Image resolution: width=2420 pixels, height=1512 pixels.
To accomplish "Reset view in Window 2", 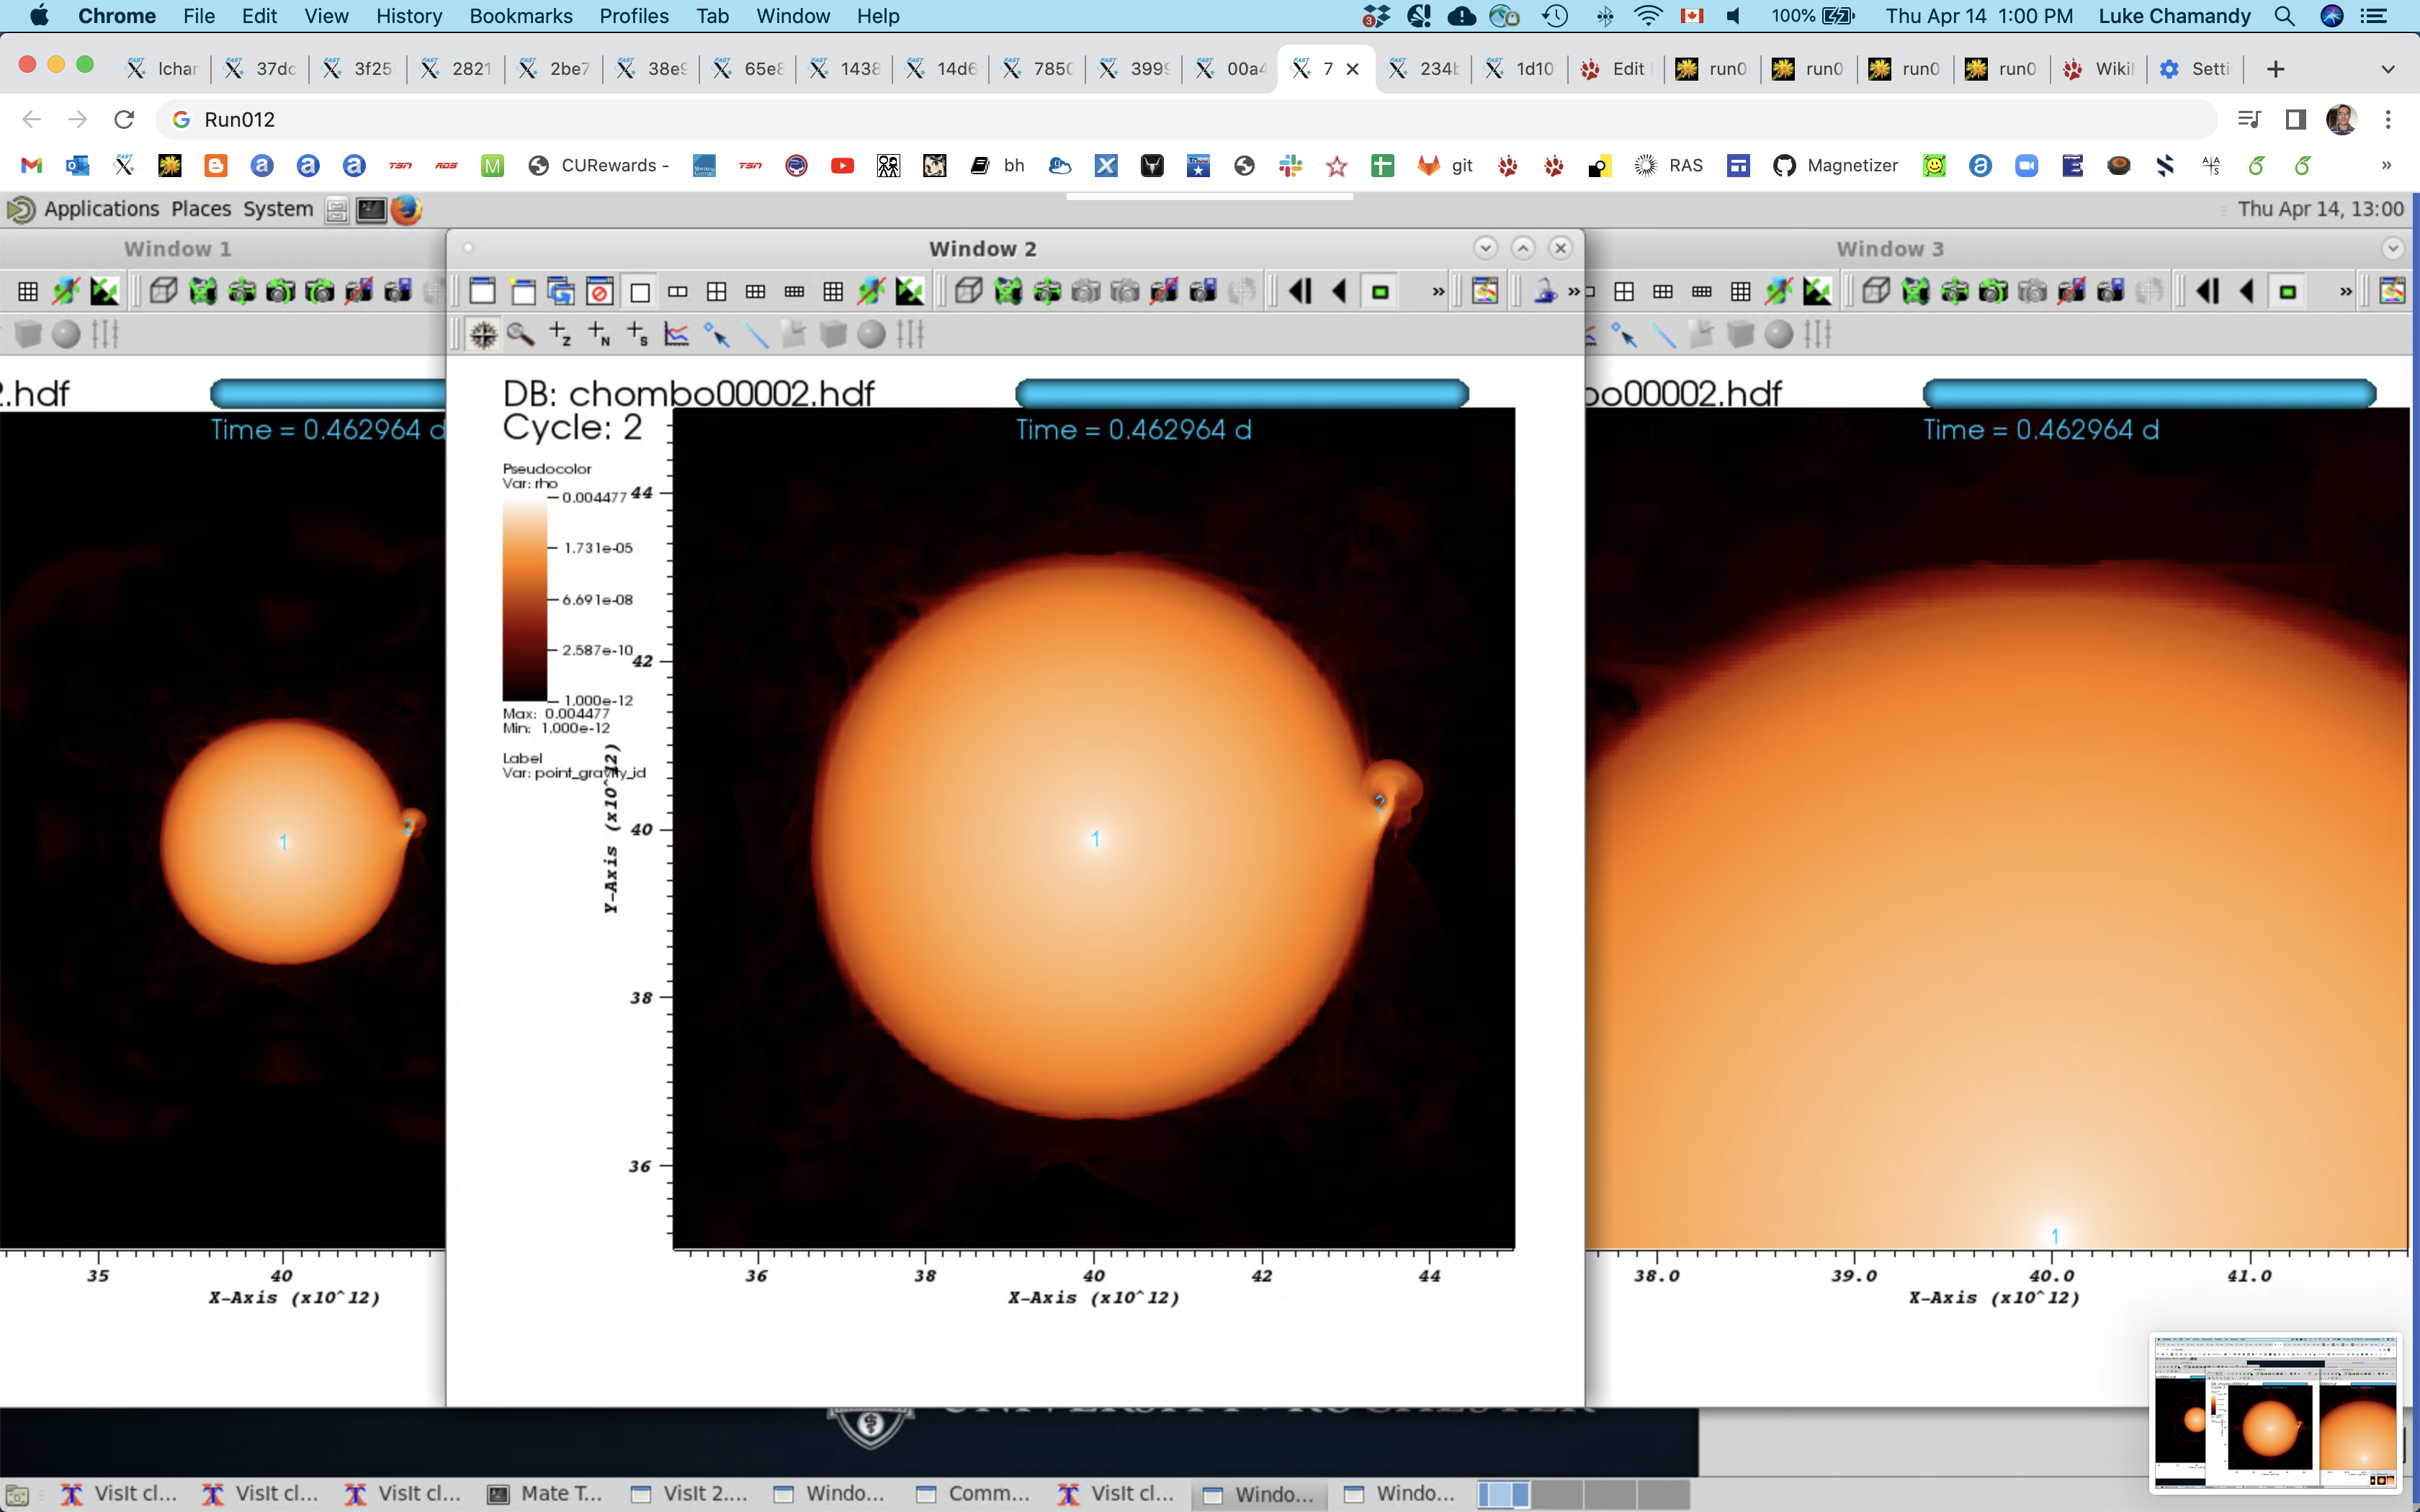I will [1008, 292].
